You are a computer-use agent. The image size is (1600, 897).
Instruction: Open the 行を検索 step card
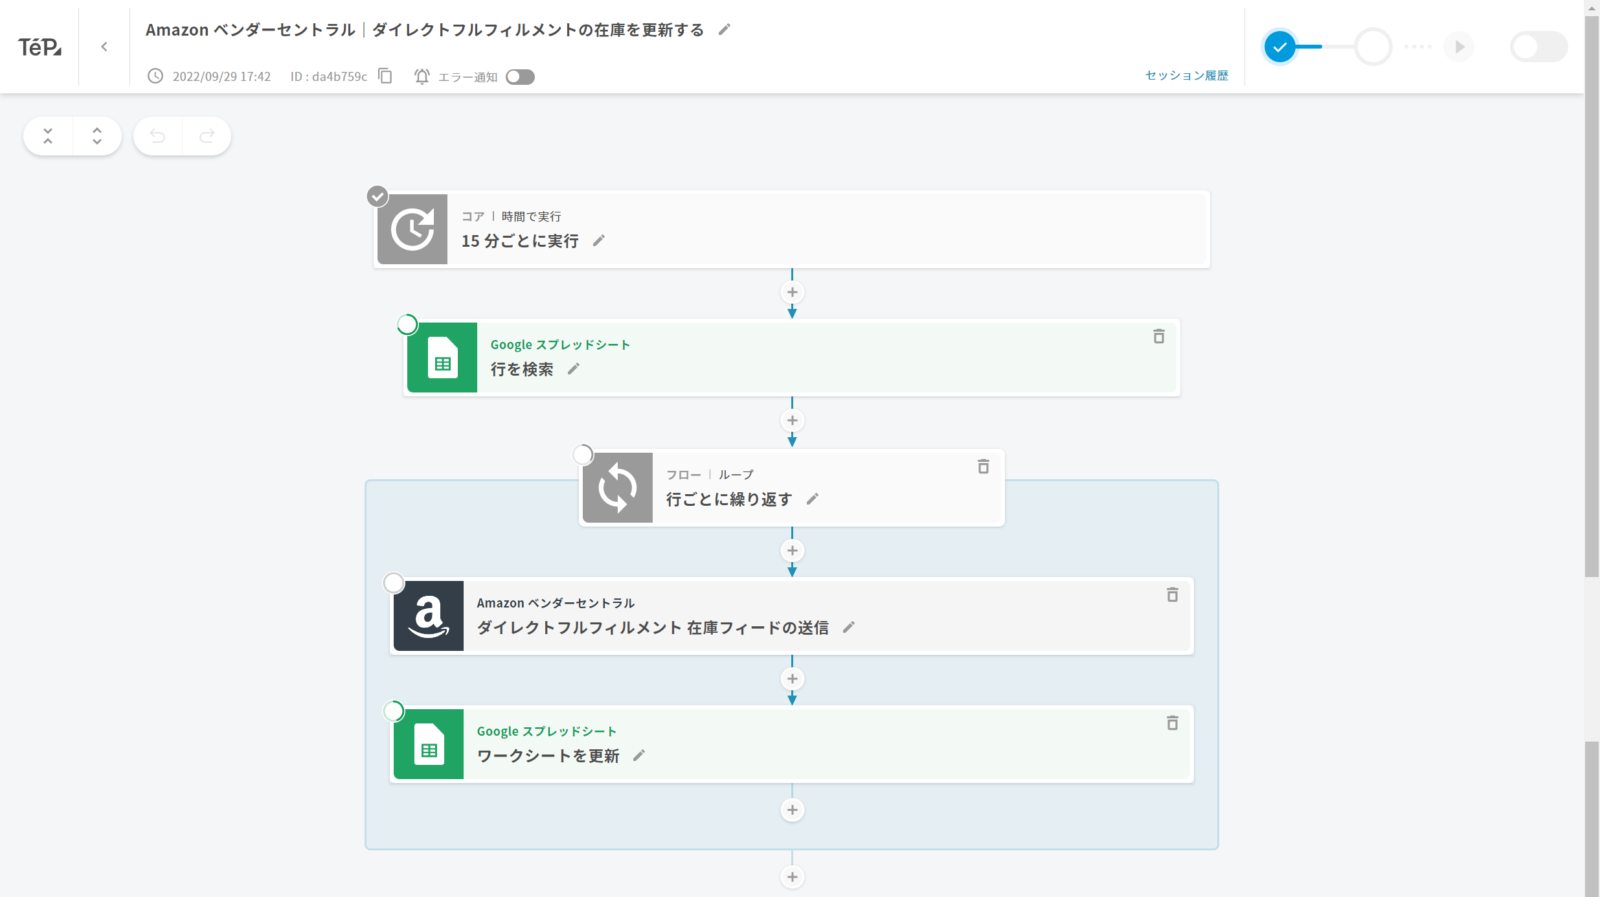(x=792, y=358)
